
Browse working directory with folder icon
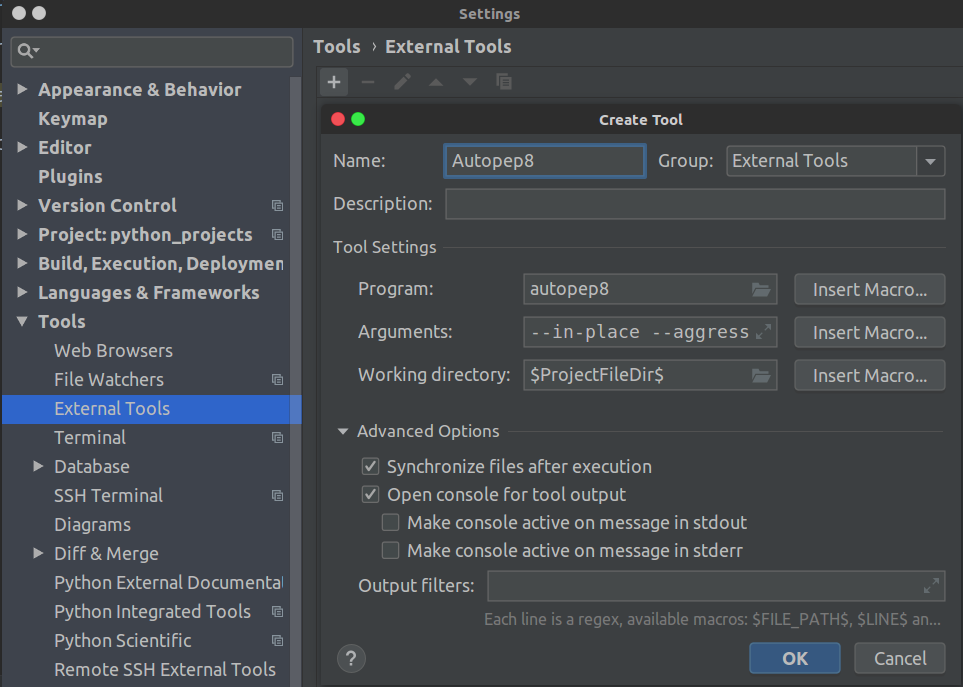[x=761, y=375]
